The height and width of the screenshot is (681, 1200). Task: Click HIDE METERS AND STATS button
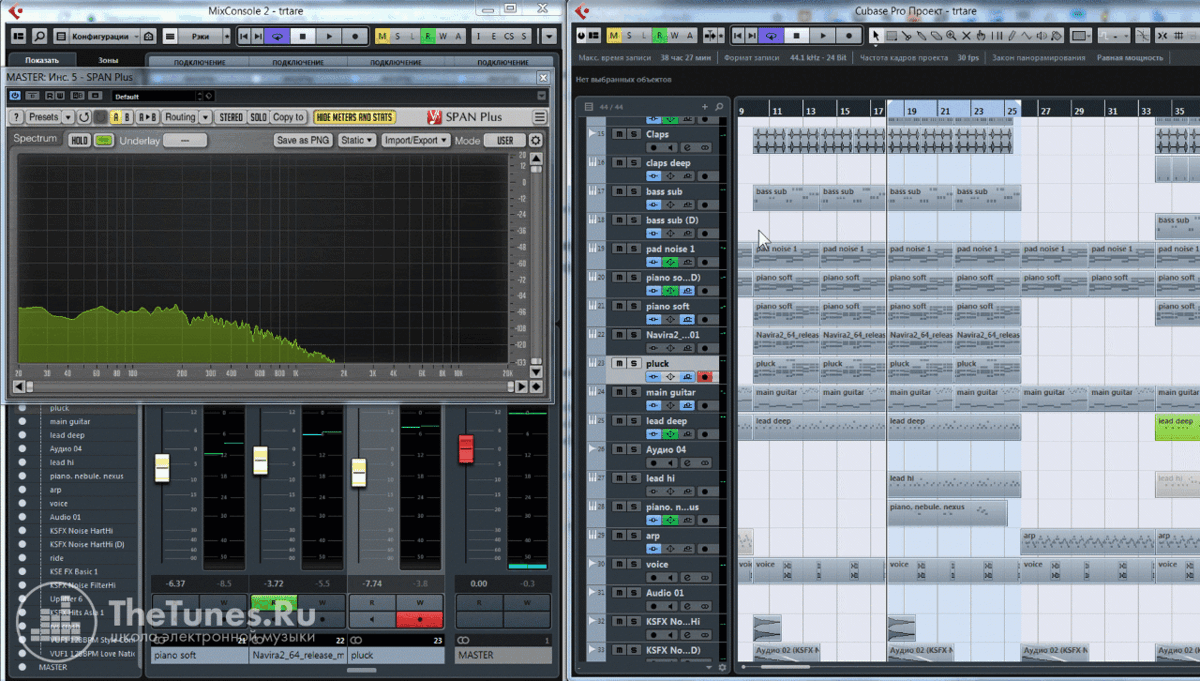(x=355, y=117)
